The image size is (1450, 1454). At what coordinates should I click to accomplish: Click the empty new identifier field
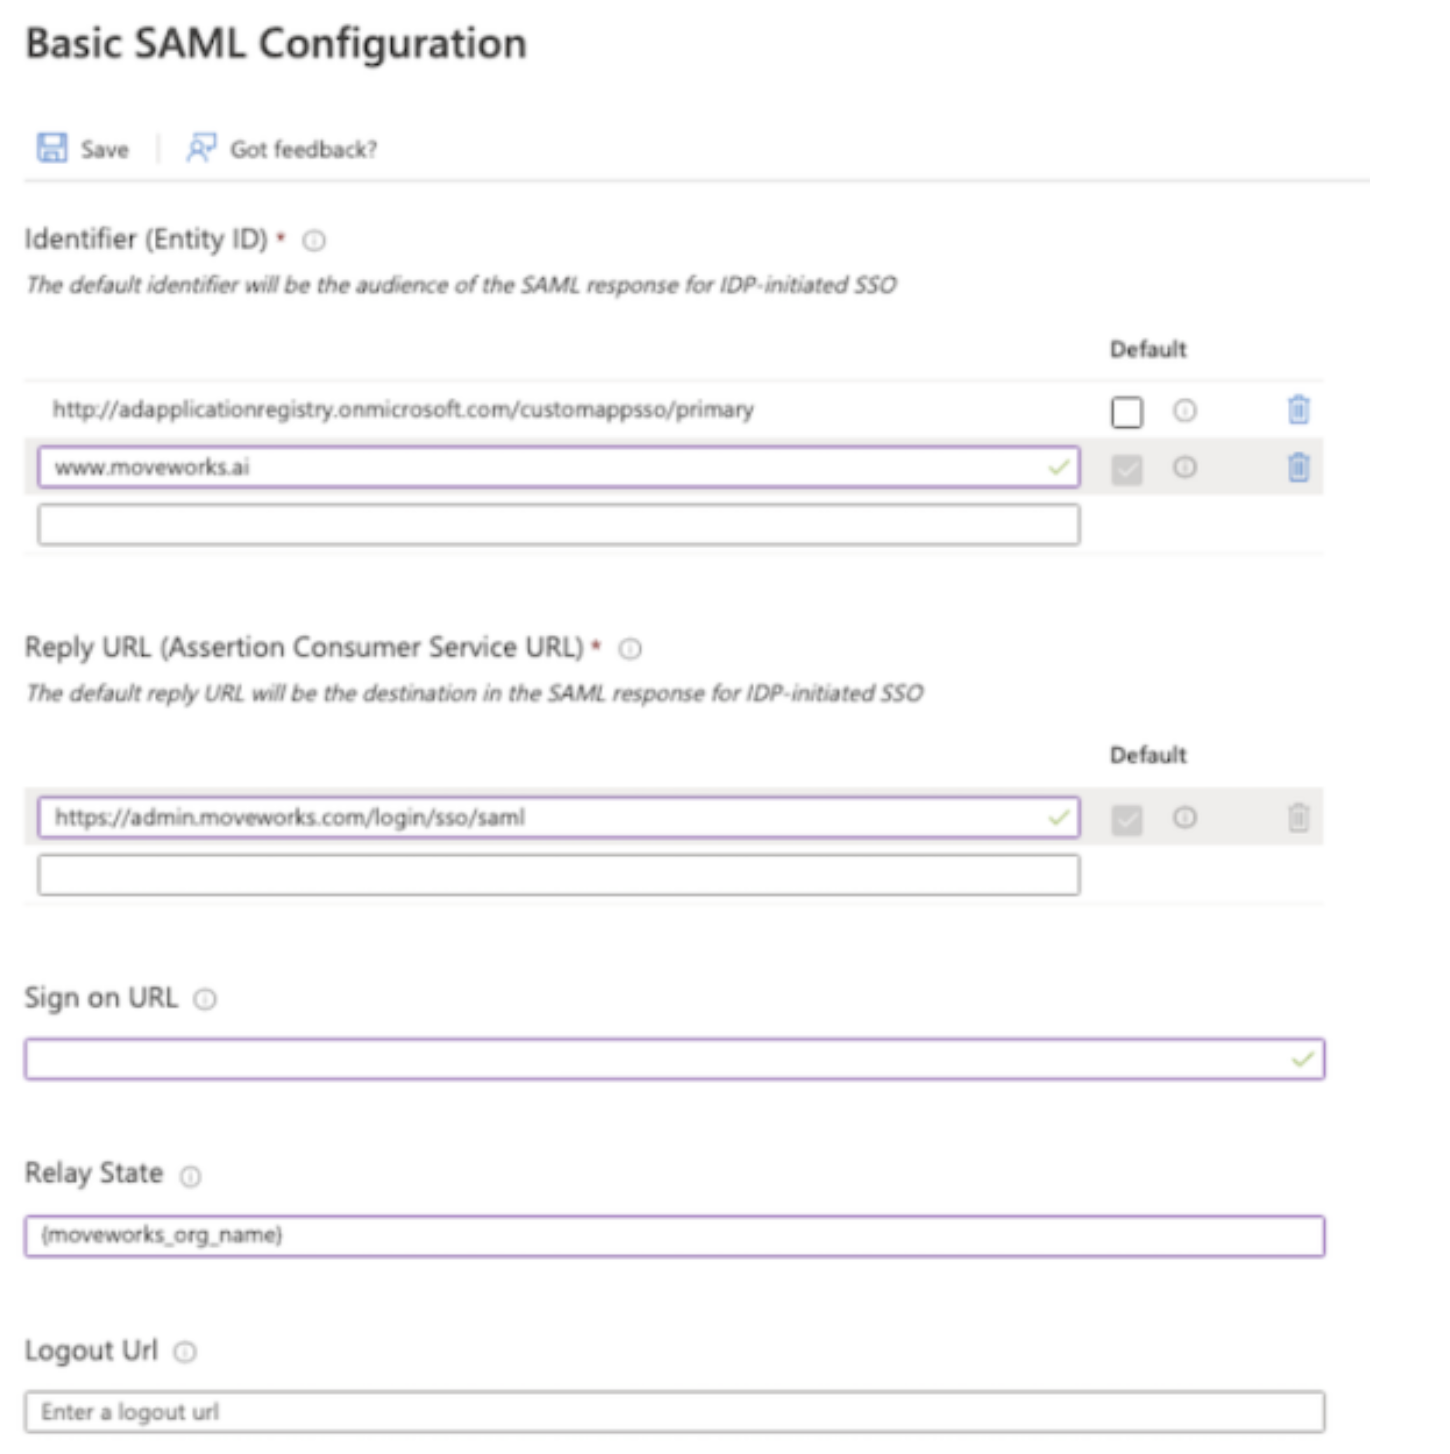click(559, 525)
